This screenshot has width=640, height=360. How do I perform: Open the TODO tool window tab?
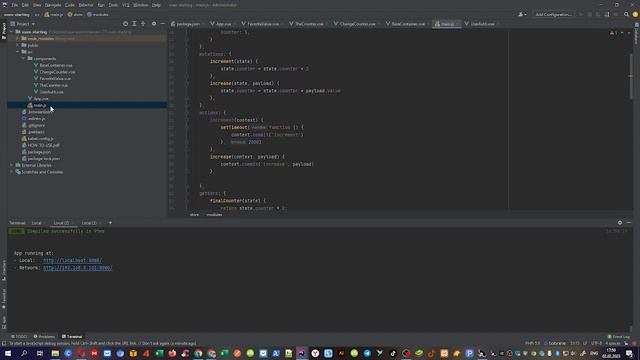[x=19, y=337]
